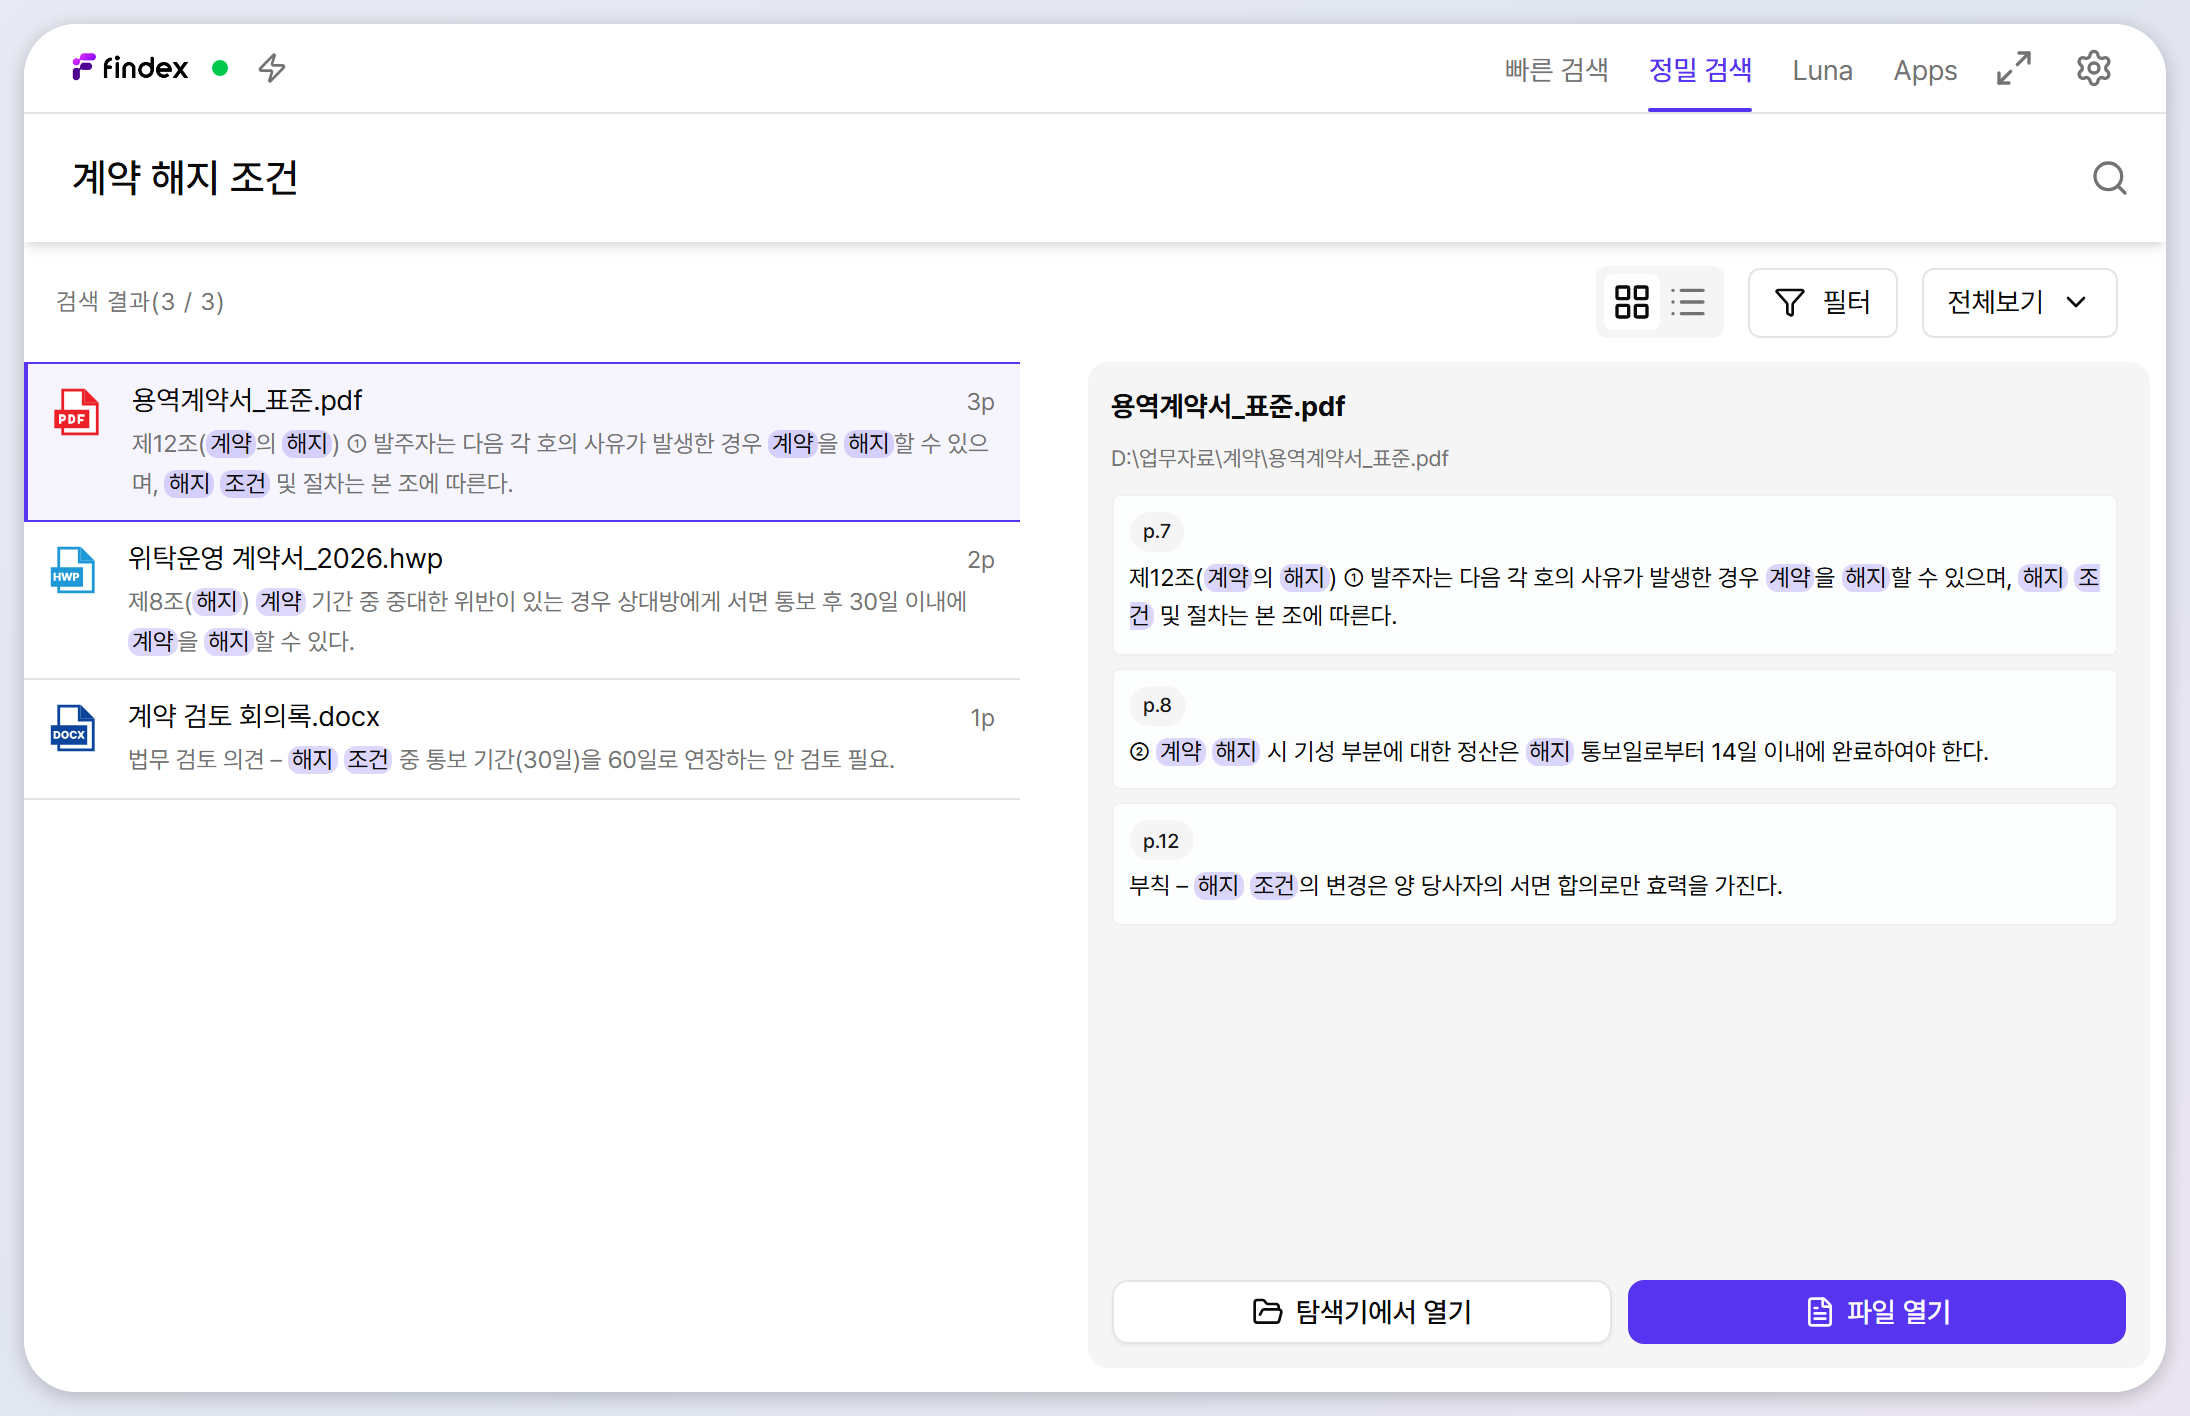Click the 검색 결과(3 / 3) count label
2190x1416 pixels.
click(x=140, y=301)
